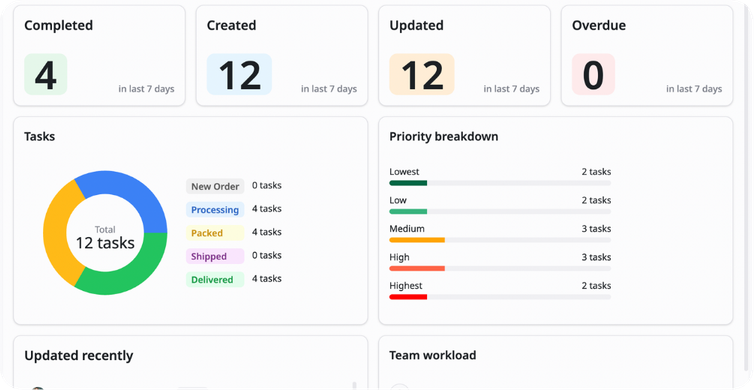Click the High priority label
Screen dimensions: 755x390
tap(399, 257)
